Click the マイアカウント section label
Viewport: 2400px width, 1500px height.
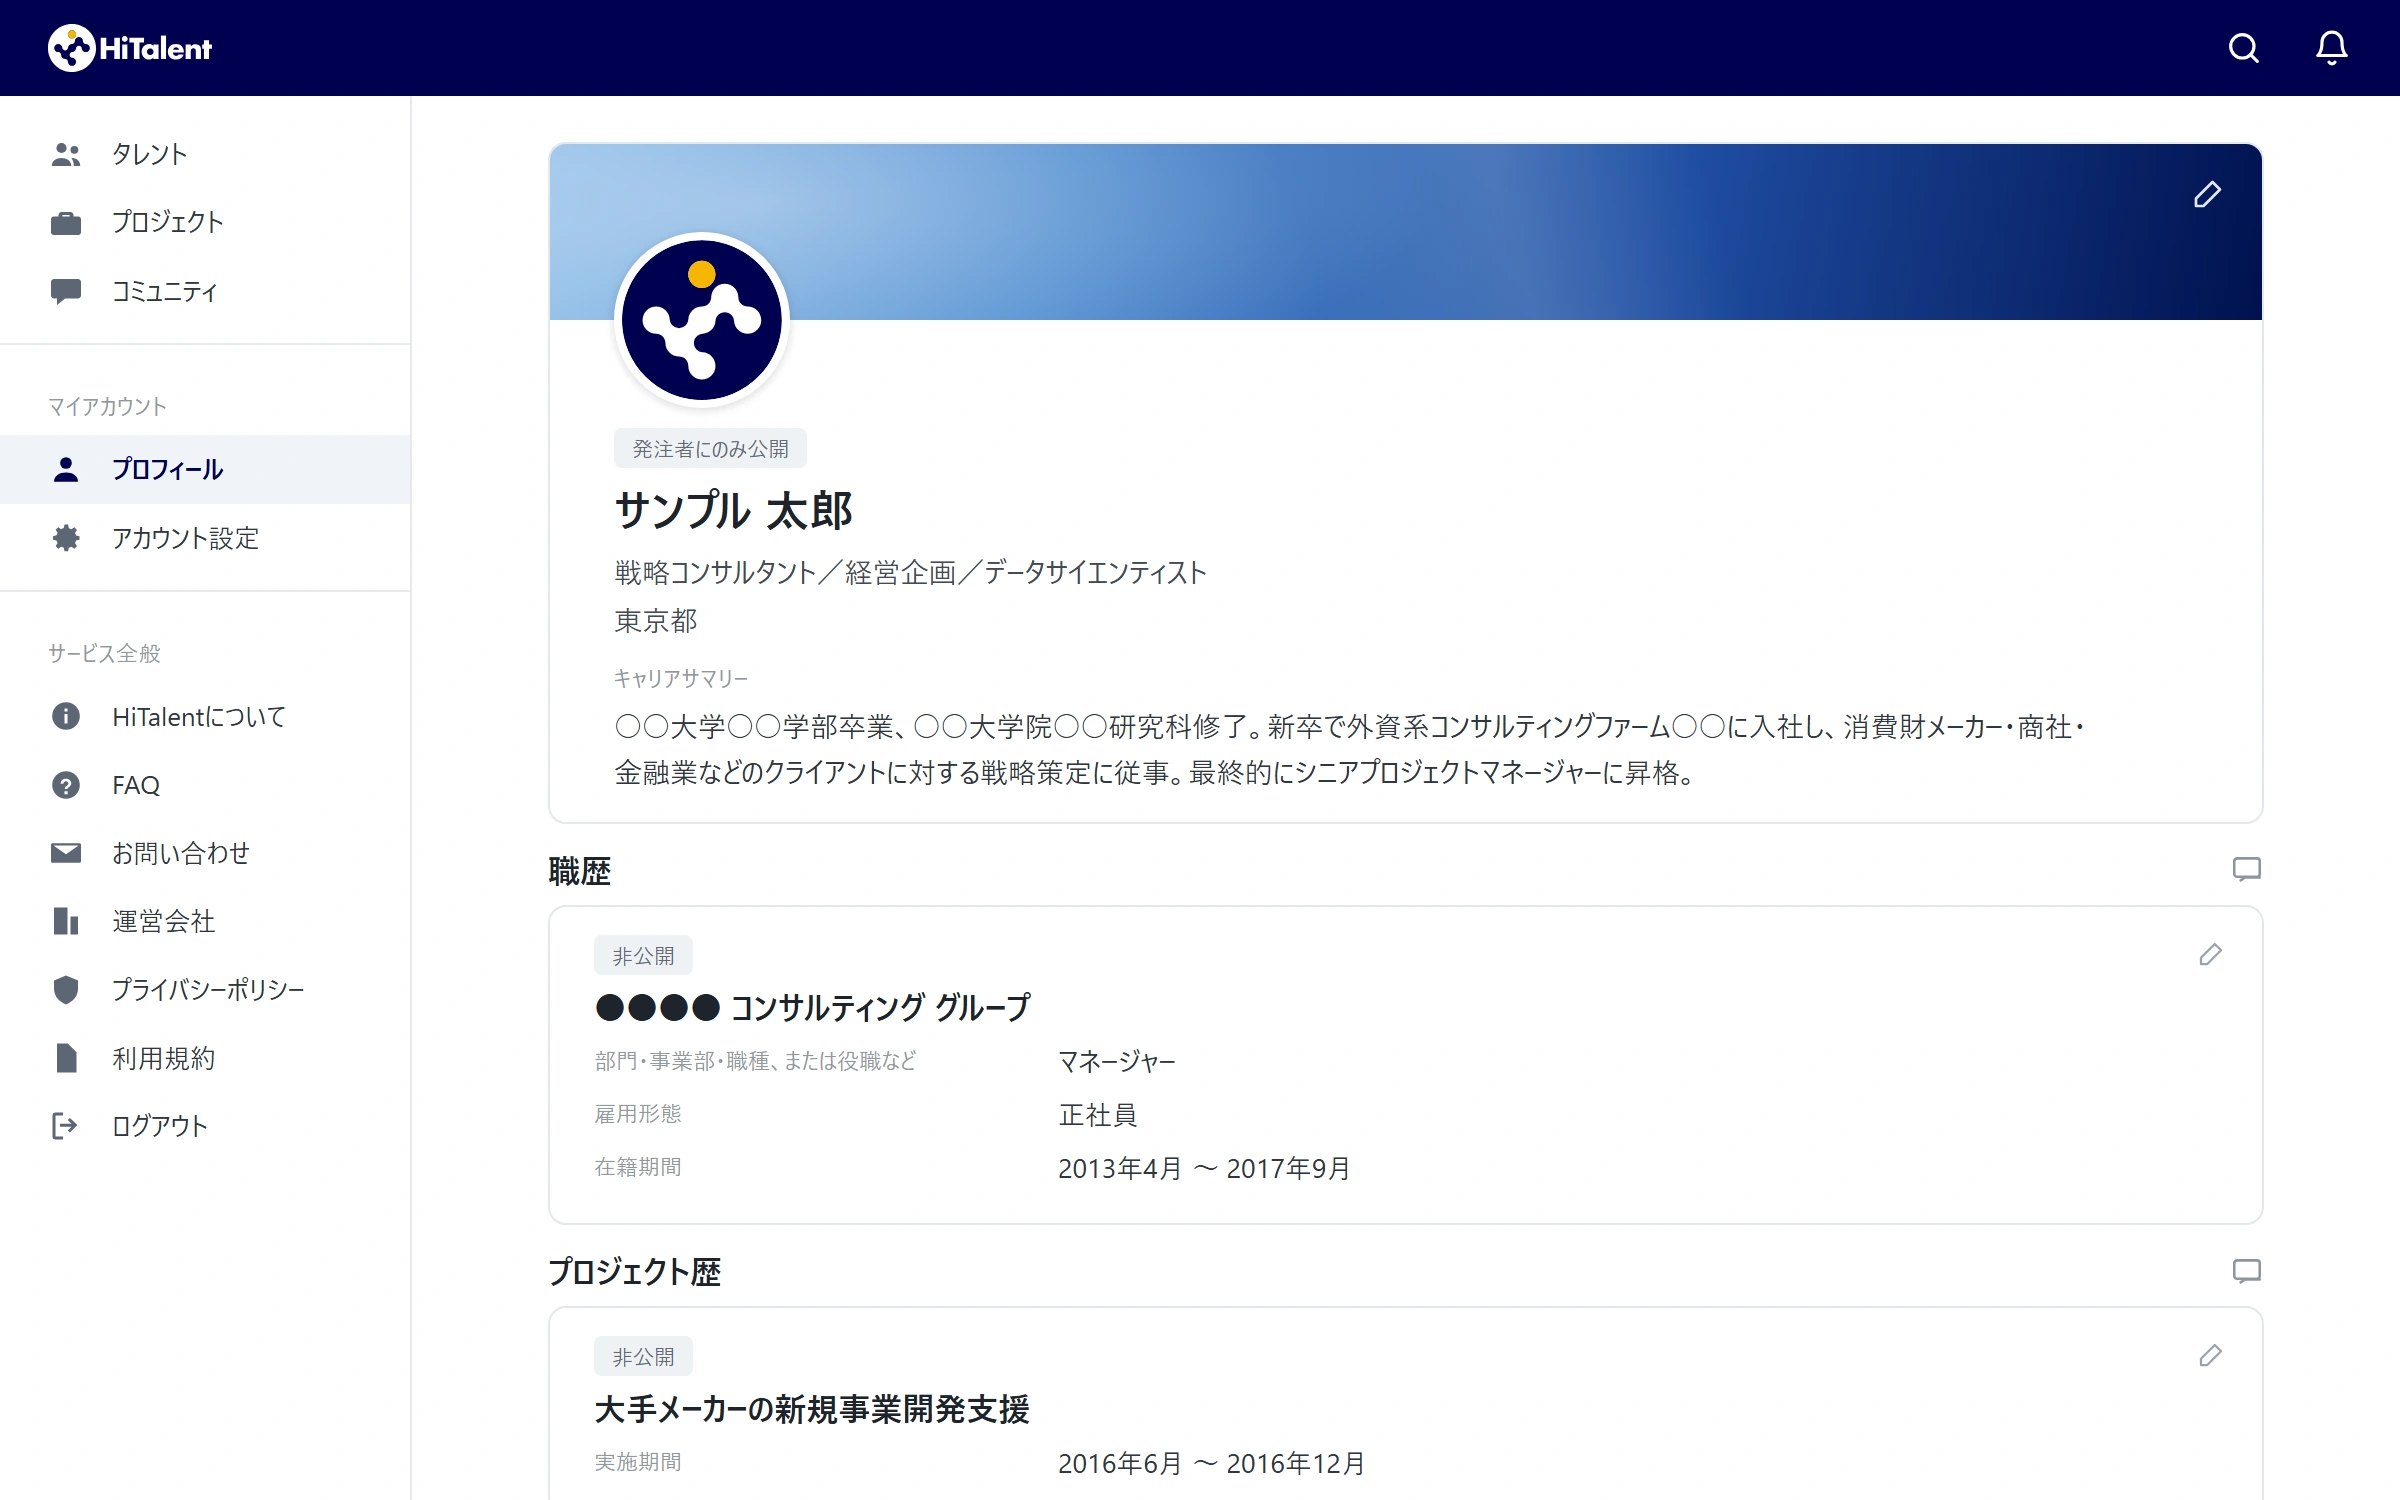click(107, 406)
